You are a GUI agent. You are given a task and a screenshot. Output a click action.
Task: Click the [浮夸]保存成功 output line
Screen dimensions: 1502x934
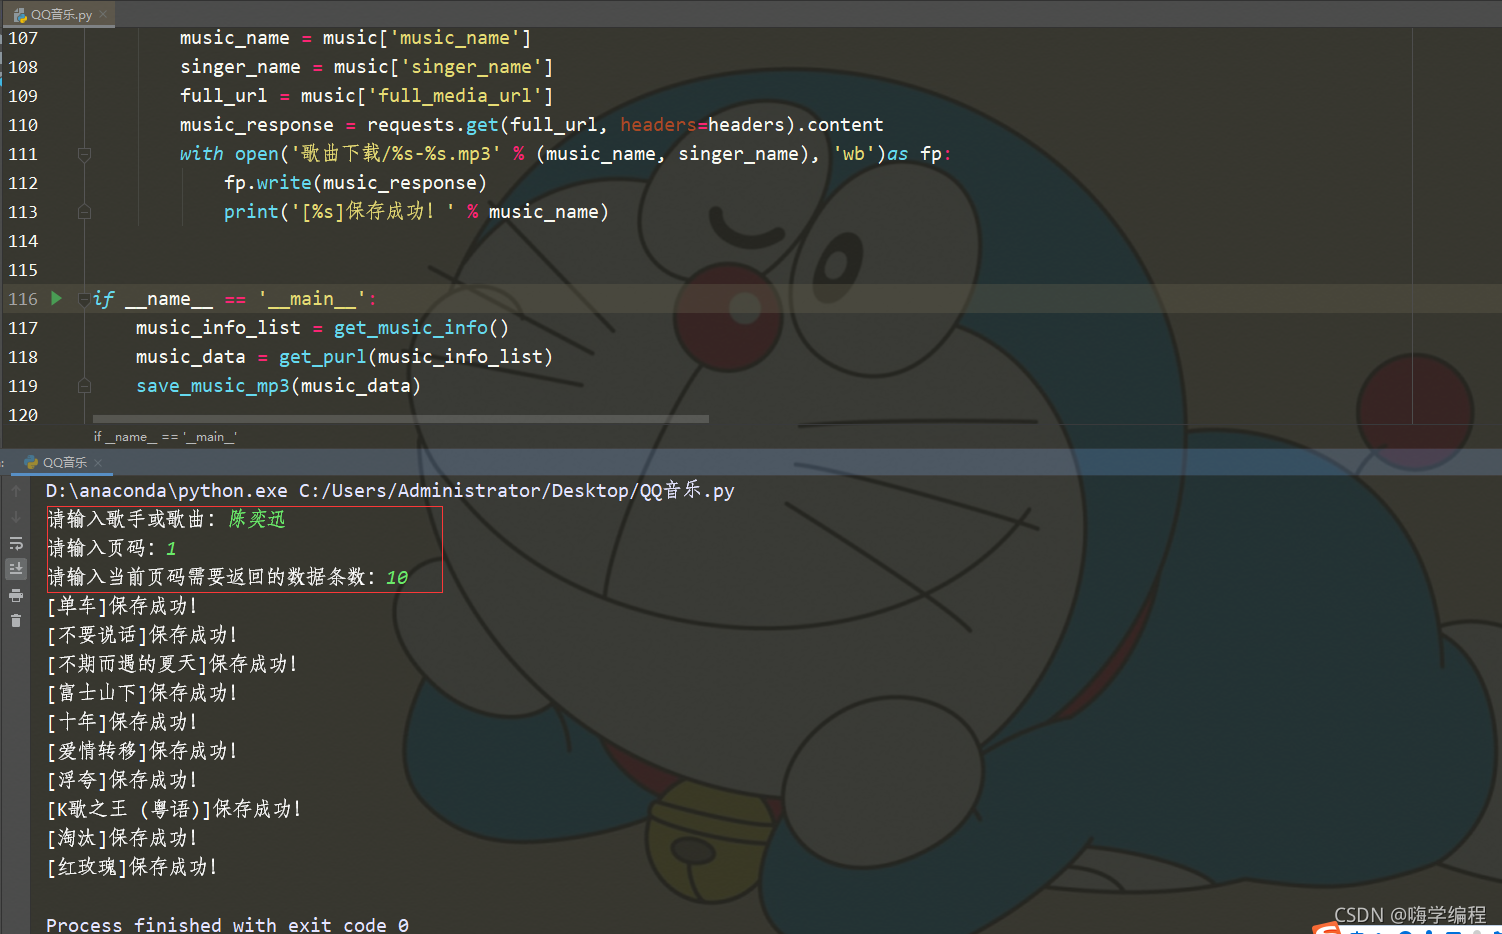(x=122, y=780)
